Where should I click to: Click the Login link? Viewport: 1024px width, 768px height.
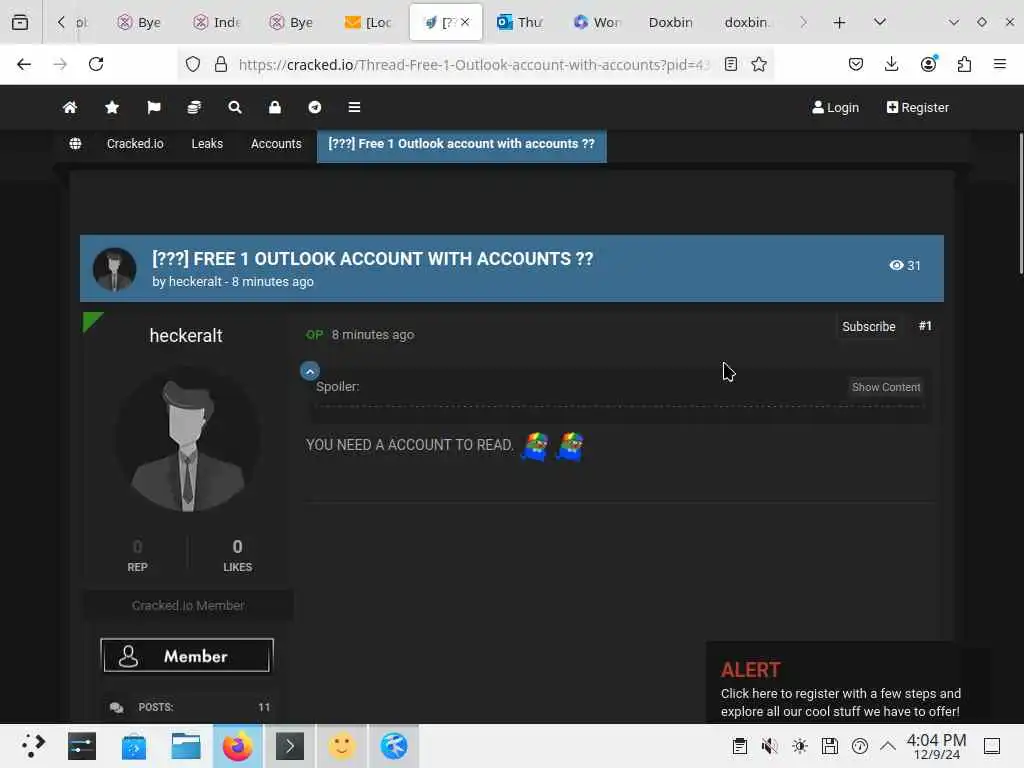pos(835,107)
